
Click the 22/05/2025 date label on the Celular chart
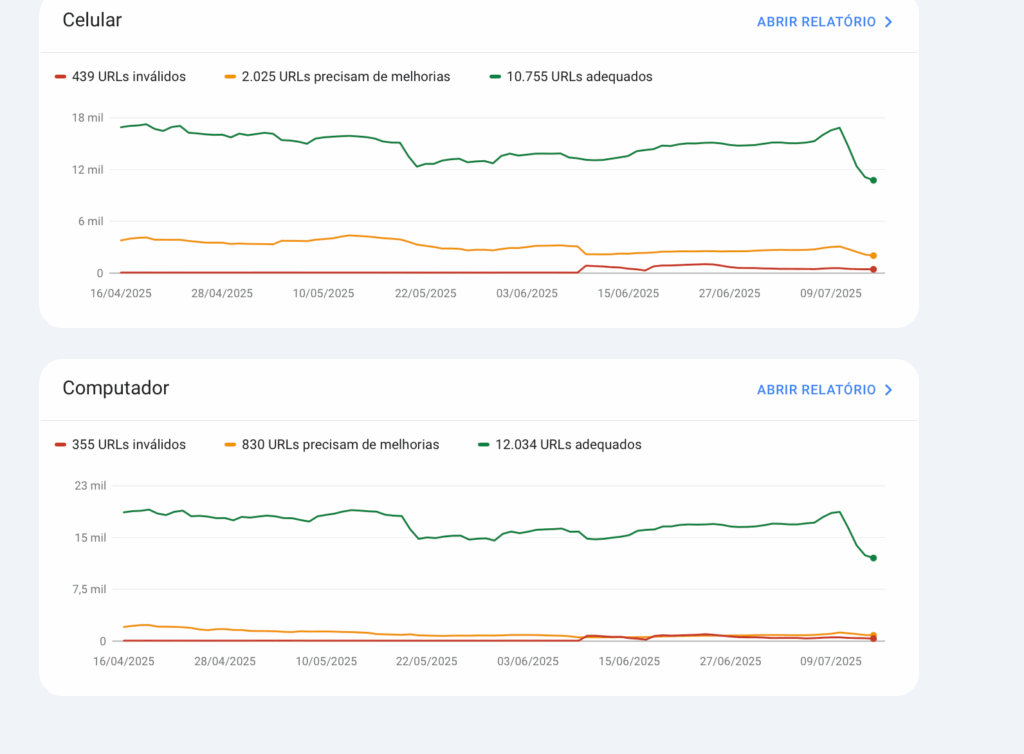[426, 294]
